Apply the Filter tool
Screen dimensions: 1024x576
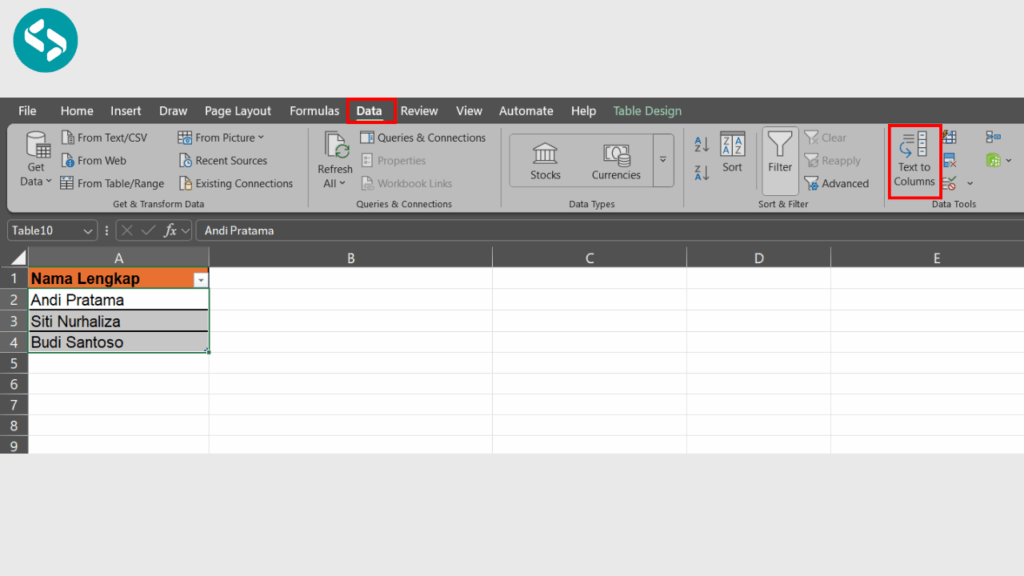pyautogui.click(x=780, y=160)
